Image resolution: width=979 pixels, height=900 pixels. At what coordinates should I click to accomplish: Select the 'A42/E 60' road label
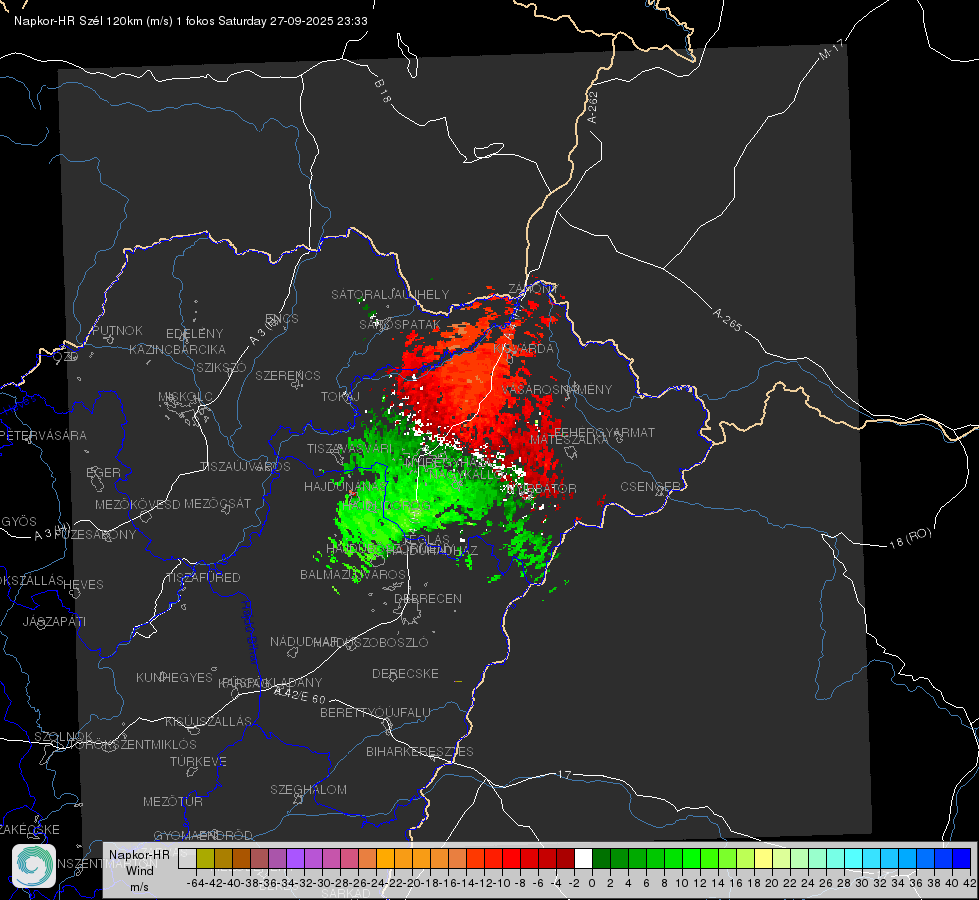point(300,694)
